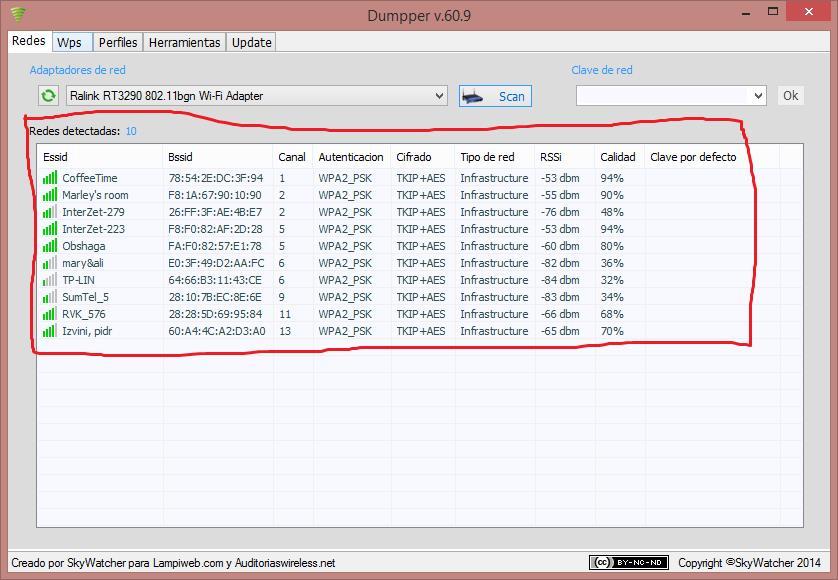Click the -84 dbm RSSi value

(x=560, y=280)
